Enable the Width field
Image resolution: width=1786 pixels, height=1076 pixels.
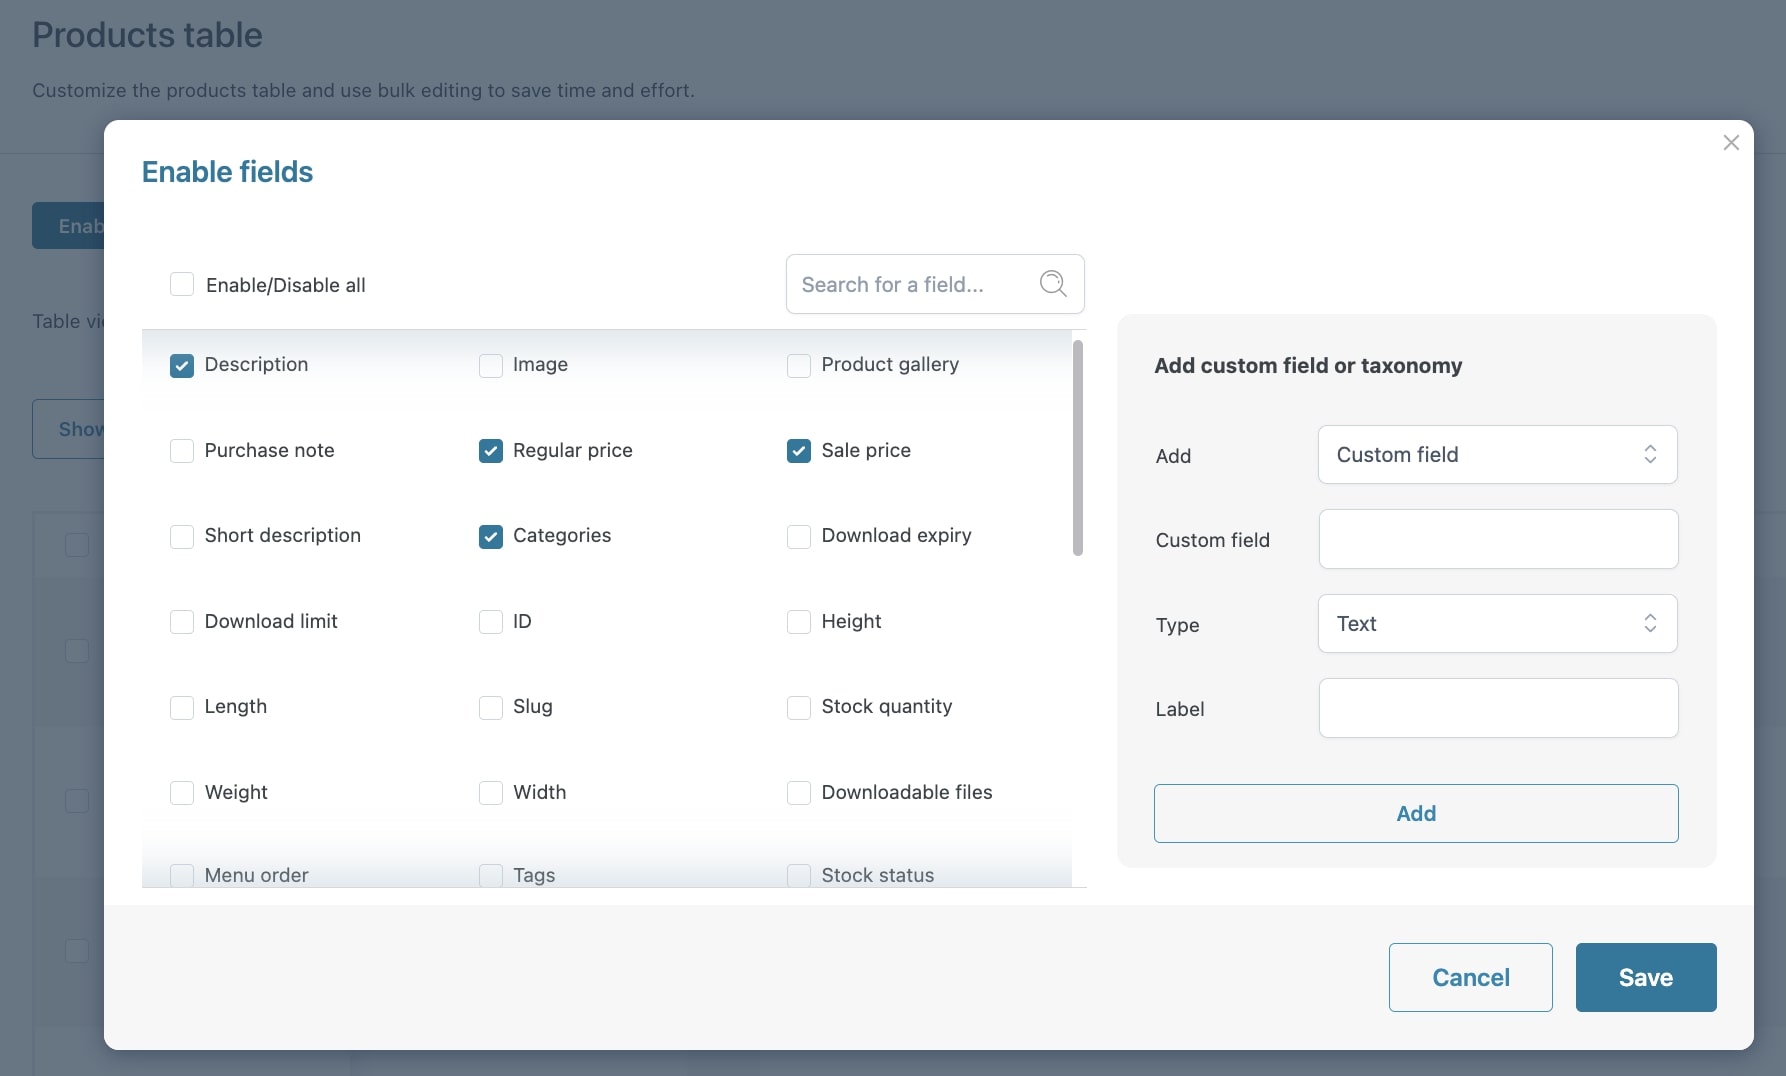point(491,793)
